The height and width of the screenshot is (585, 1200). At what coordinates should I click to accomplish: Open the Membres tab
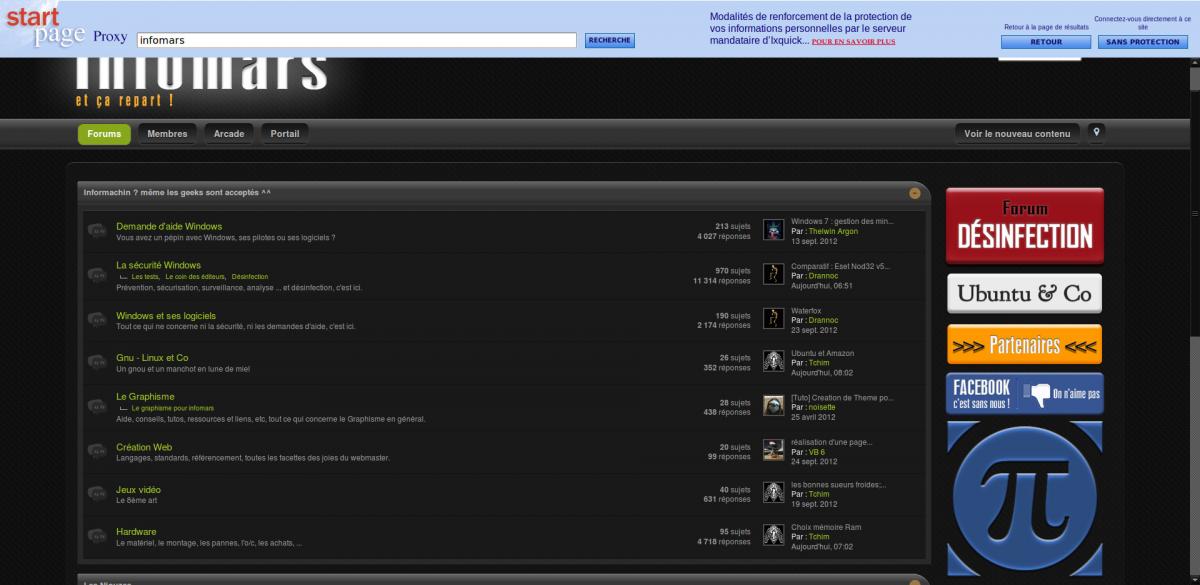click(x=167, y=134)
